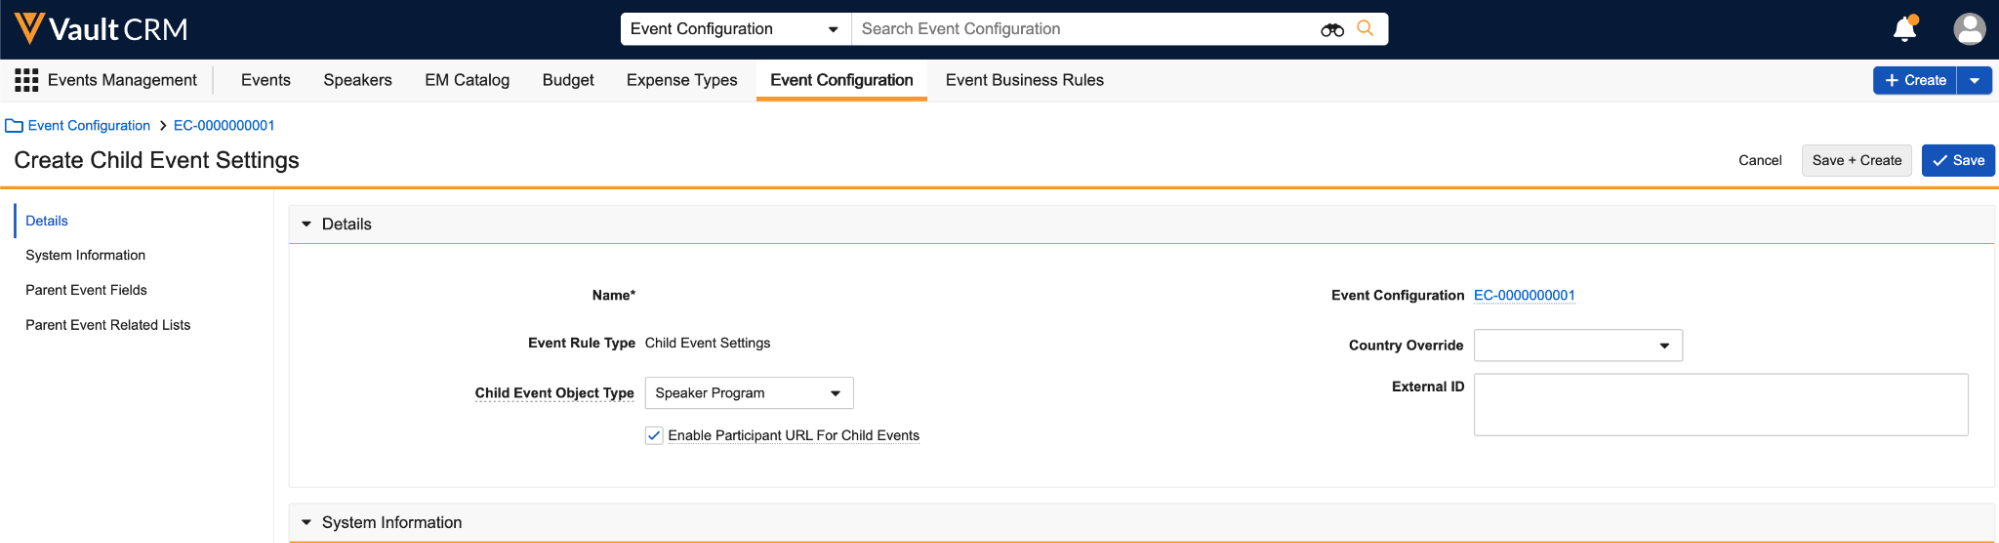Go to the Speakers tab

[x=357, y=80]
